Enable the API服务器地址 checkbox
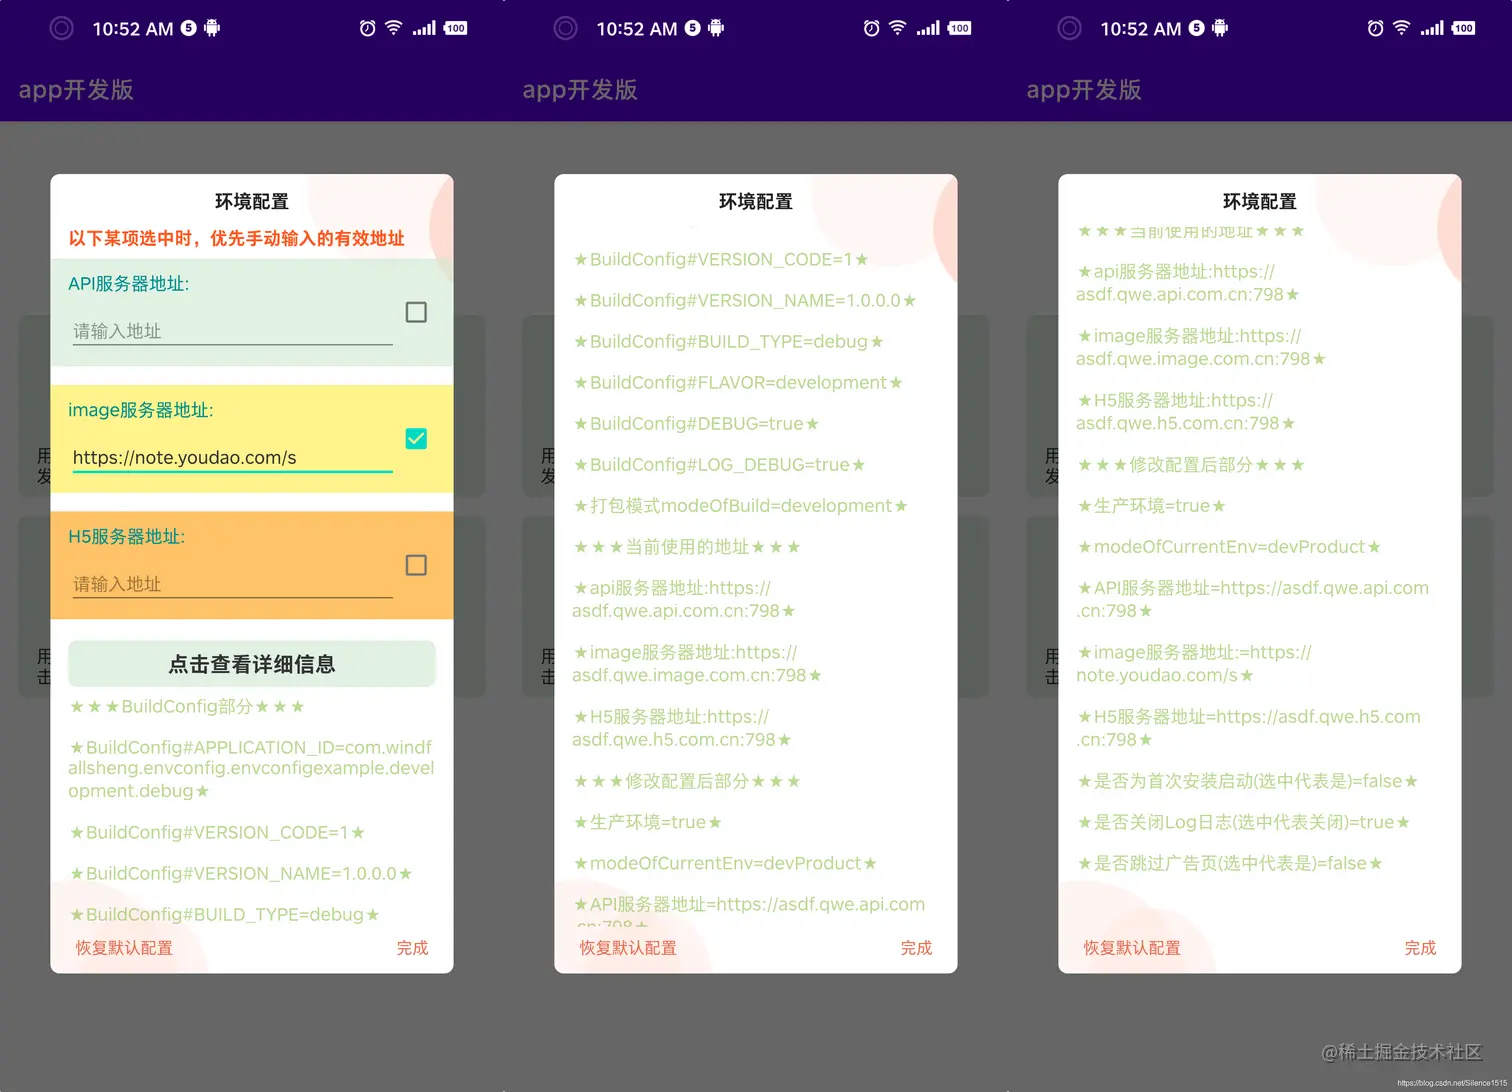Viewport: 1512px width, 1092px height. pos(415,312)
